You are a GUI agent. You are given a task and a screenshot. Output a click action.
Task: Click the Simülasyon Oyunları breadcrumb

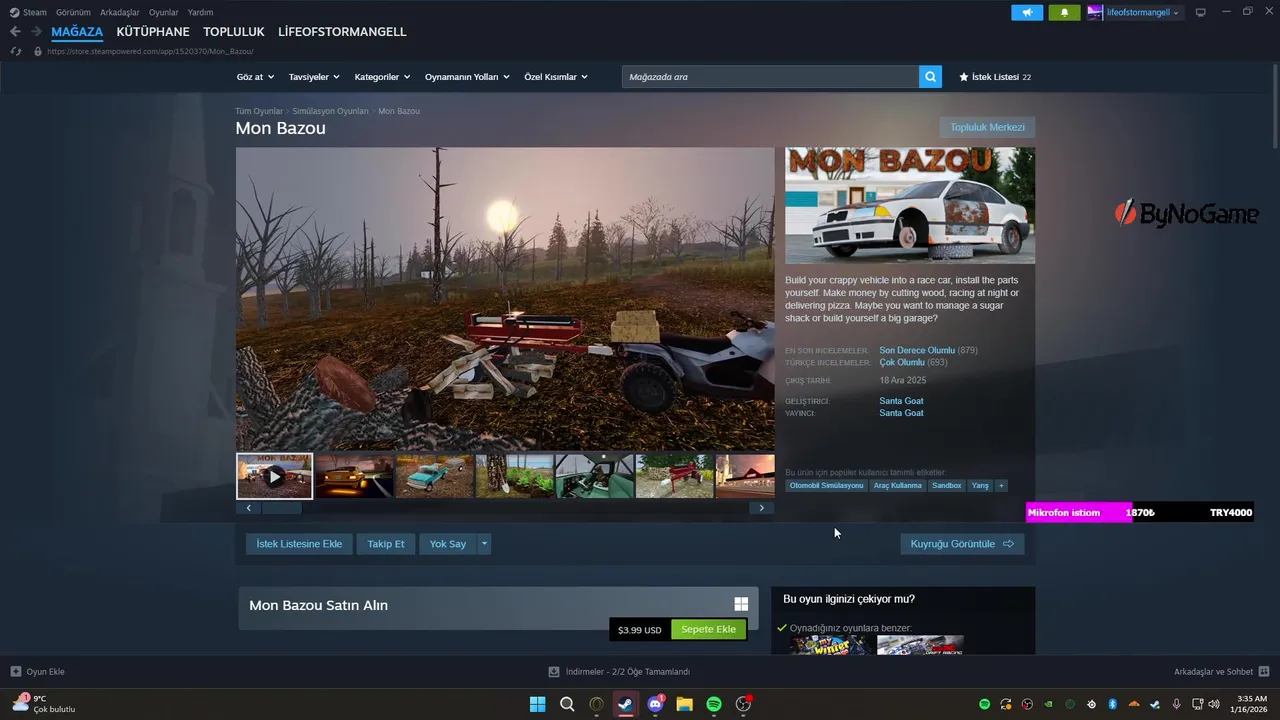[330, 111]
